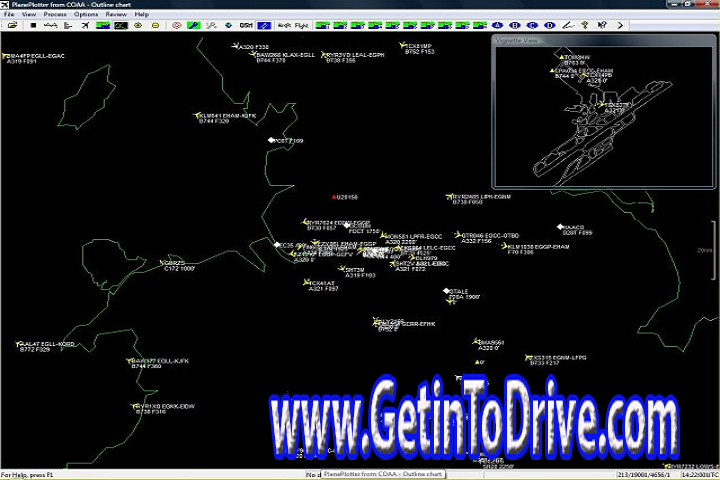Image resolution: width=720 pixels, height=480 pixels.
Task: Select aircraft RYR1XG near bottom left
Action: [163, 409]
